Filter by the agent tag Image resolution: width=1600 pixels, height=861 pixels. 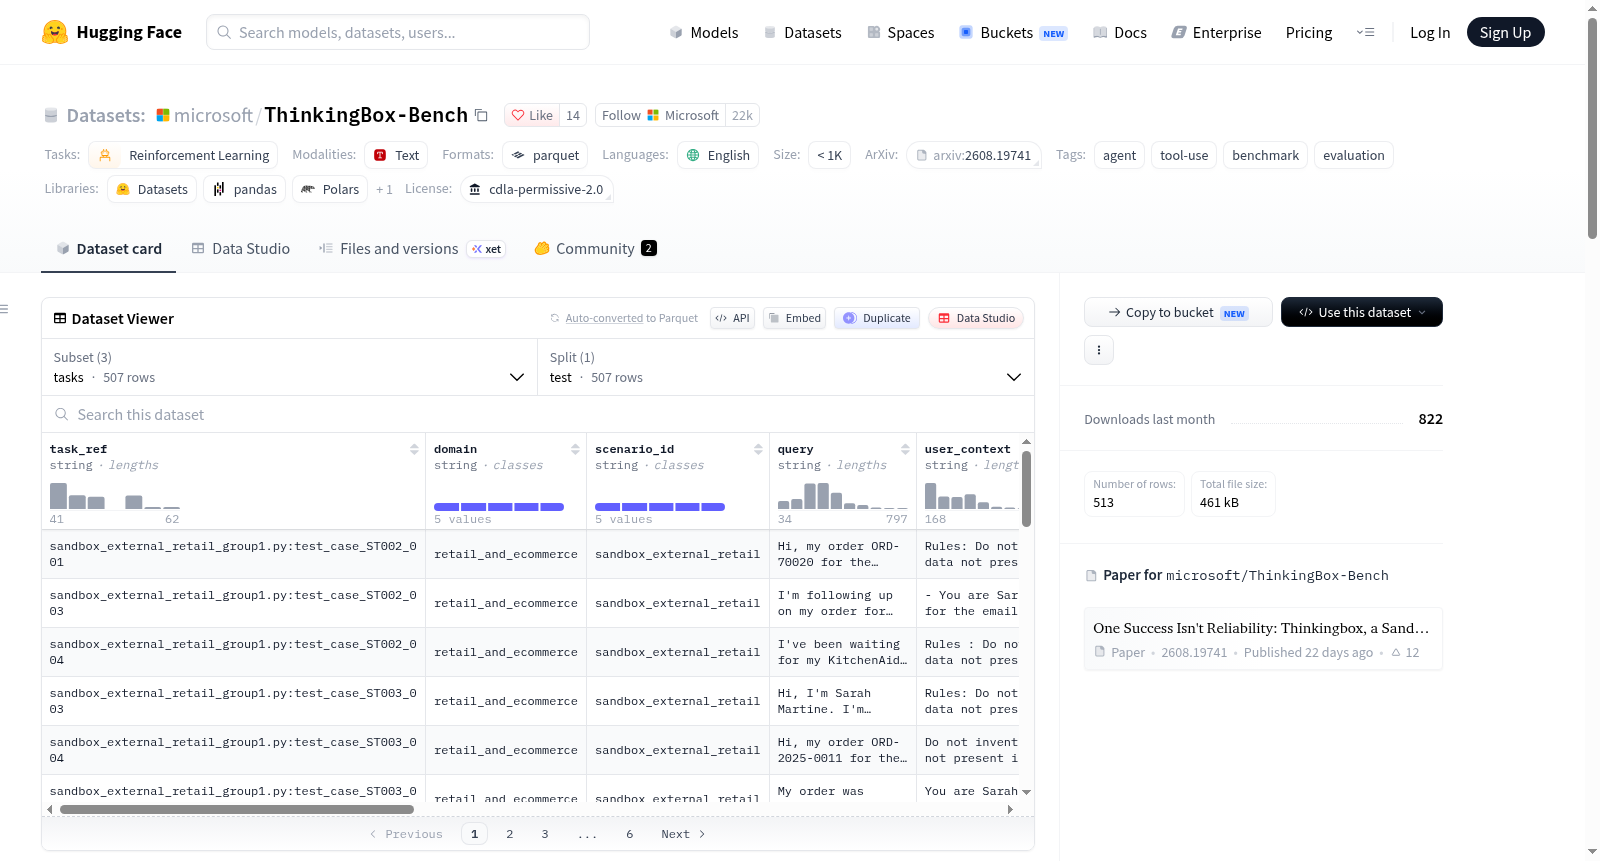(x=1119, y=155)
